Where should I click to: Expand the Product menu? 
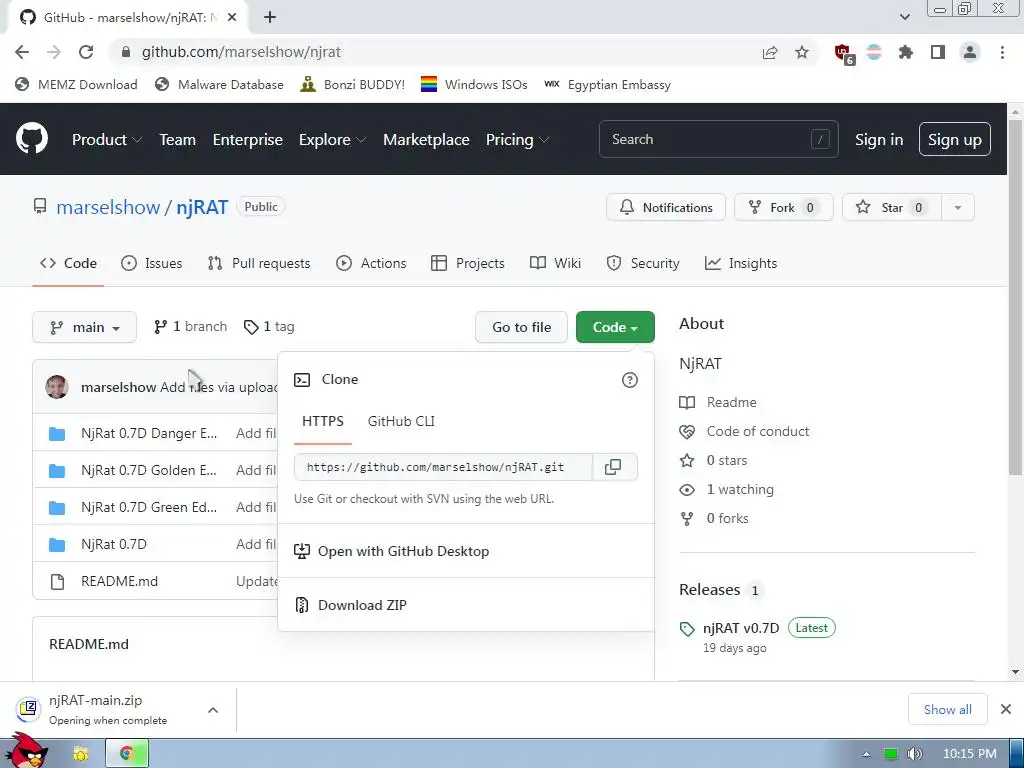click(x=107, y=140)
